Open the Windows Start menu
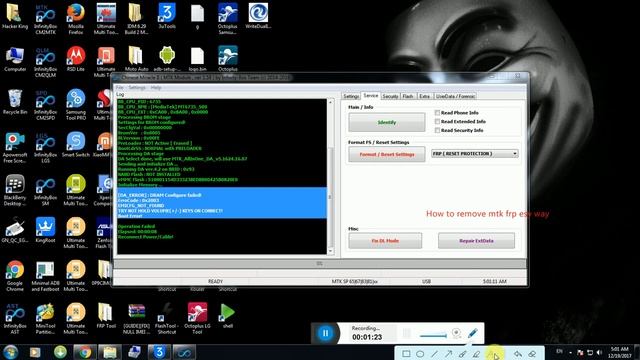The image size is (640, 360). pyautogui.click(x=11, y=352)
